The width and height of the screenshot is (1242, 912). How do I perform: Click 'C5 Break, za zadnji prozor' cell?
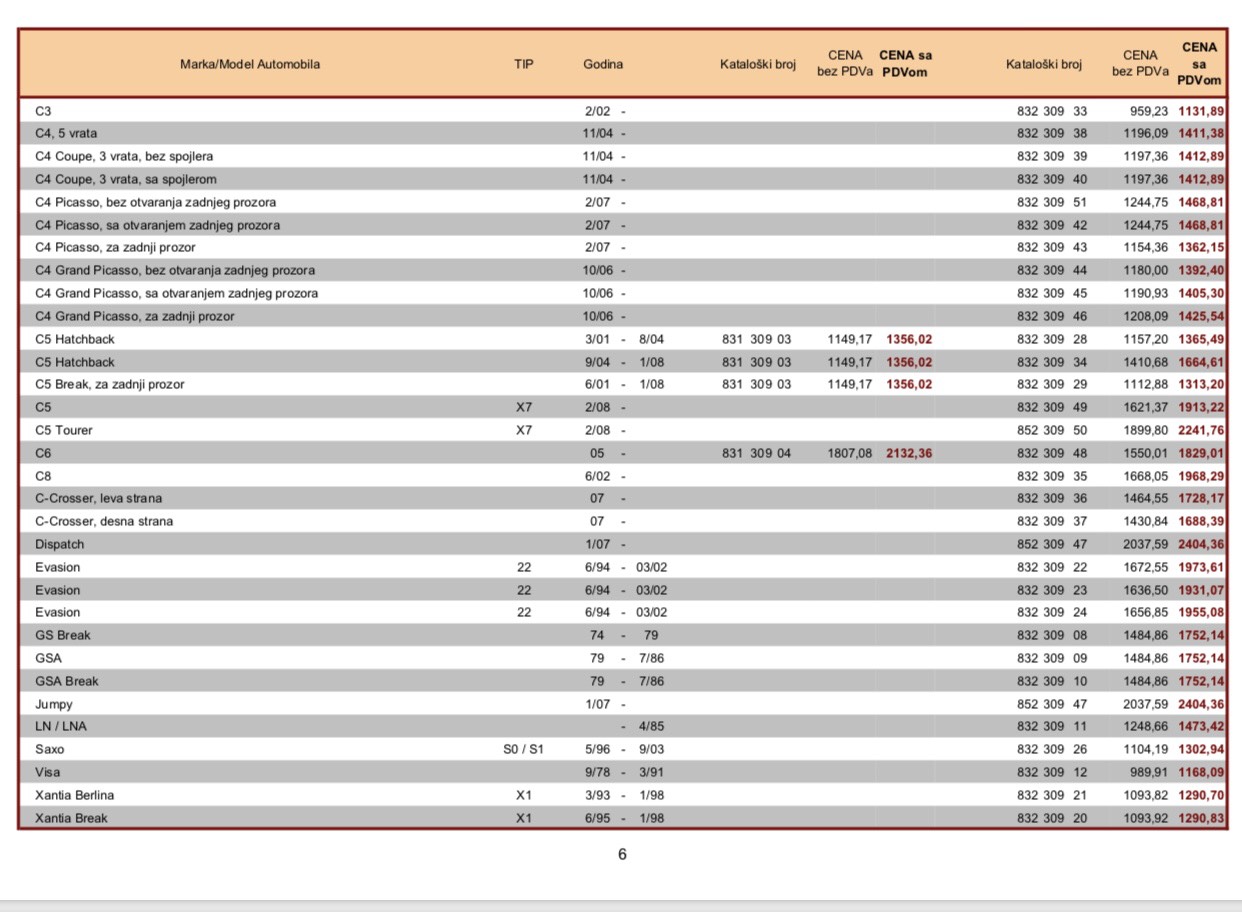110,384
